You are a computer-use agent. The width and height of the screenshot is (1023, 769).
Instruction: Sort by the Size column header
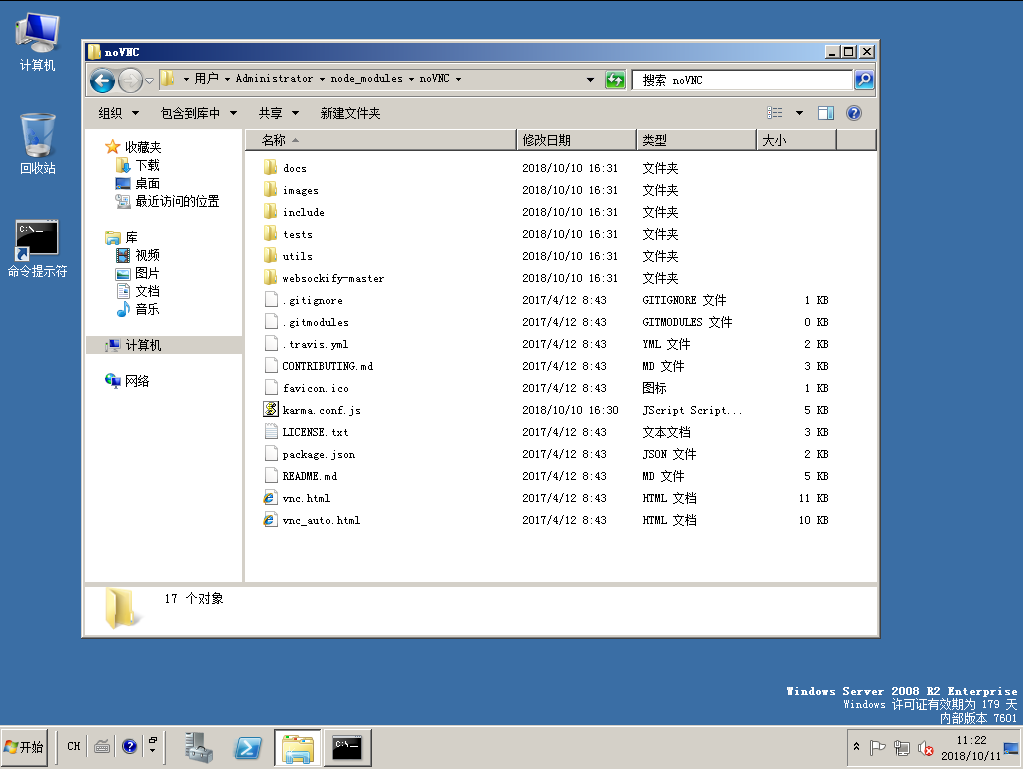796,140
